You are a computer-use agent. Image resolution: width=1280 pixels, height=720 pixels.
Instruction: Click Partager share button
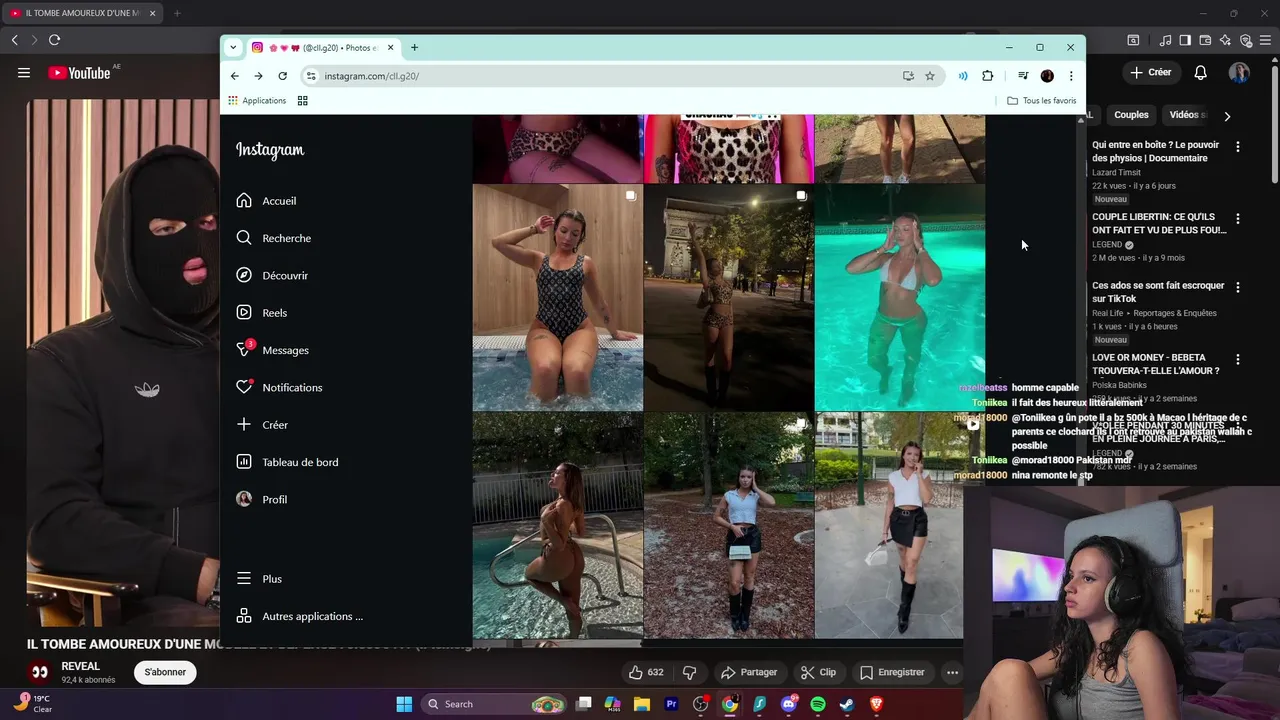749,672
